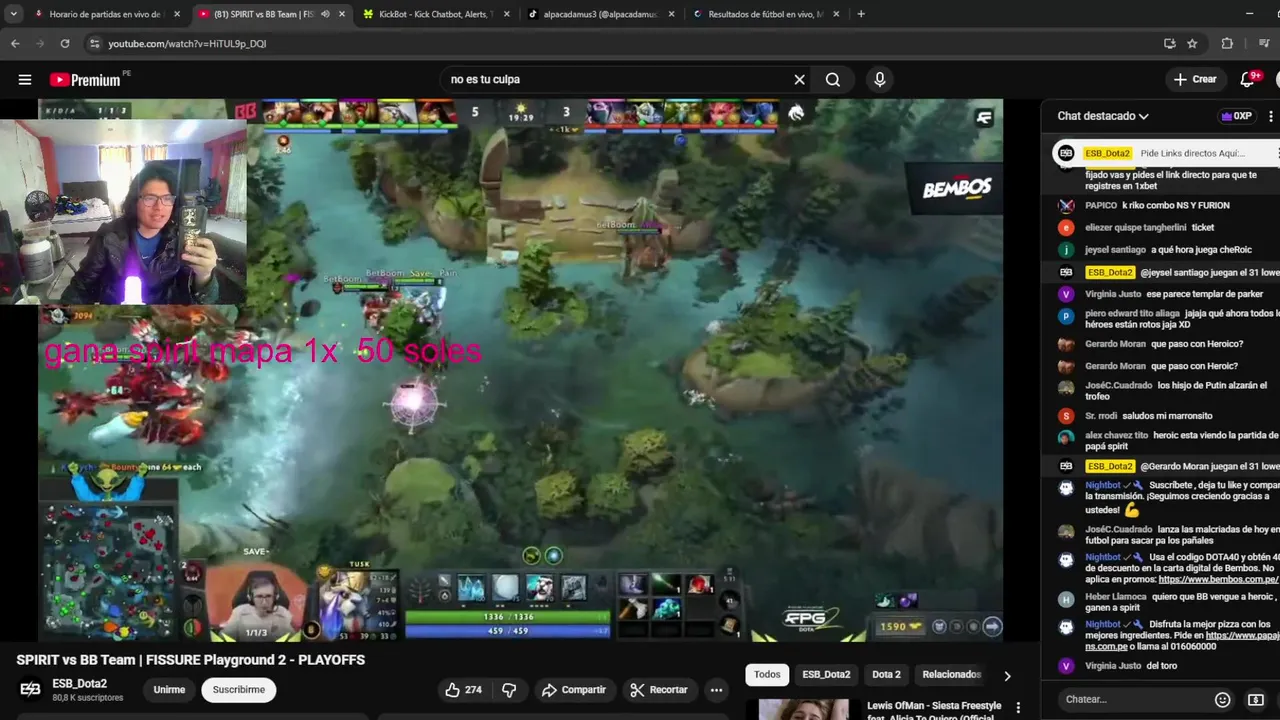
Task: Click the install app icon in address bar
Action: coord(1169,44)
